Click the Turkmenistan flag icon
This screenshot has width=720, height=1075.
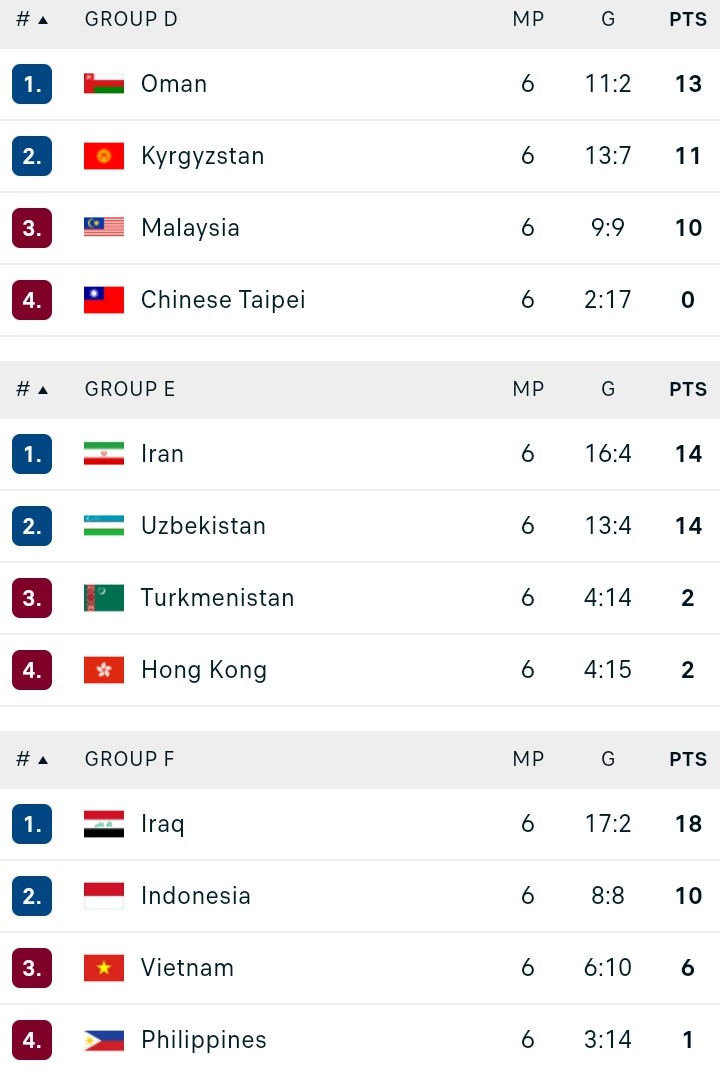tap(104, 598)
